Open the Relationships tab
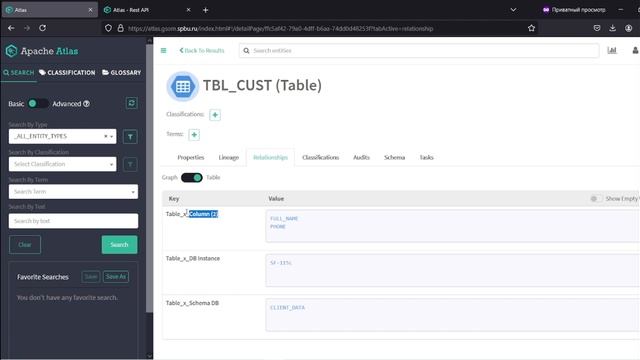 270,158
